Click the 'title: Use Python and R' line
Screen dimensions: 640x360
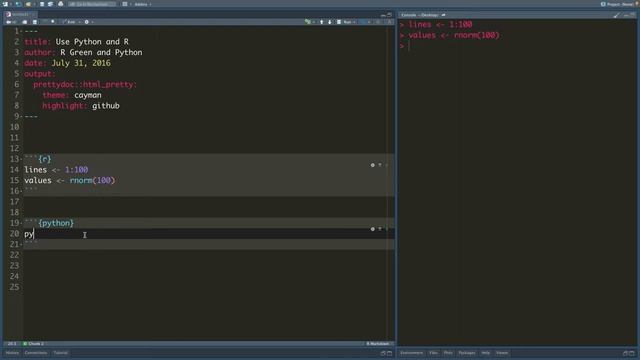(x=76, y=42)
